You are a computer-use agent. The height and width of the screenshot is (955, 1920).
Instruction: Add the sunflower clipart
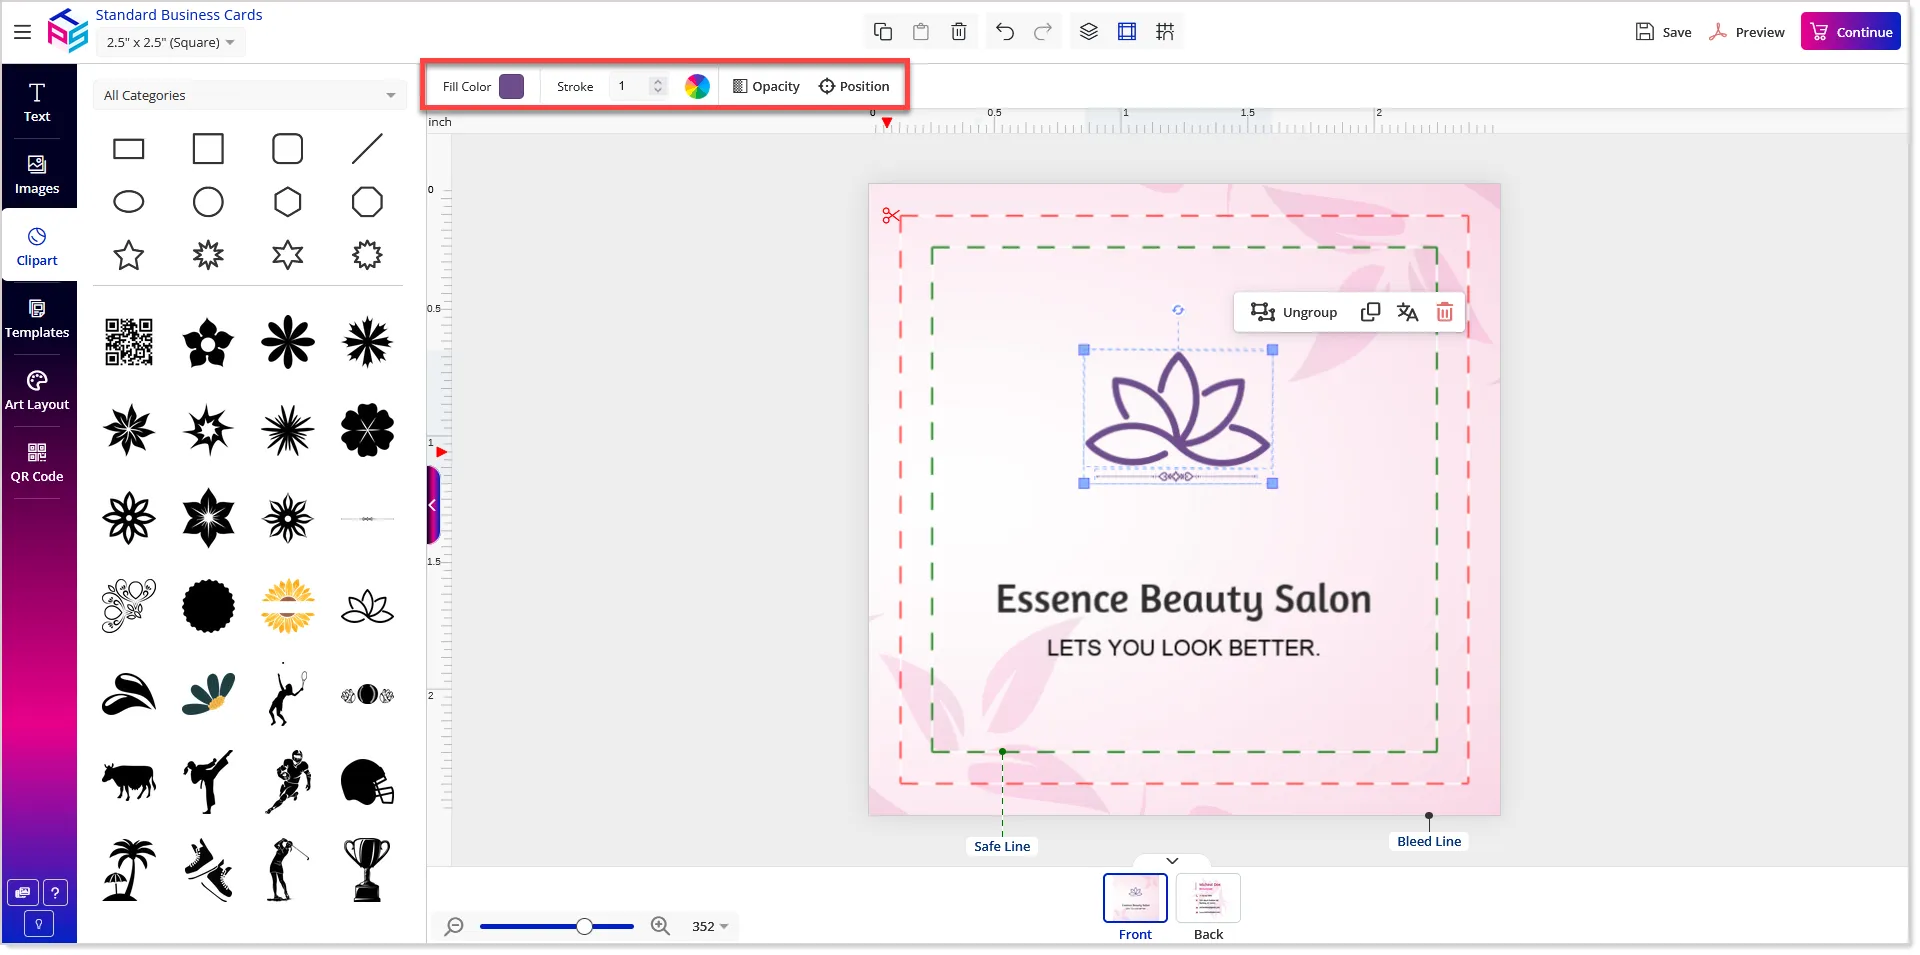288,606
